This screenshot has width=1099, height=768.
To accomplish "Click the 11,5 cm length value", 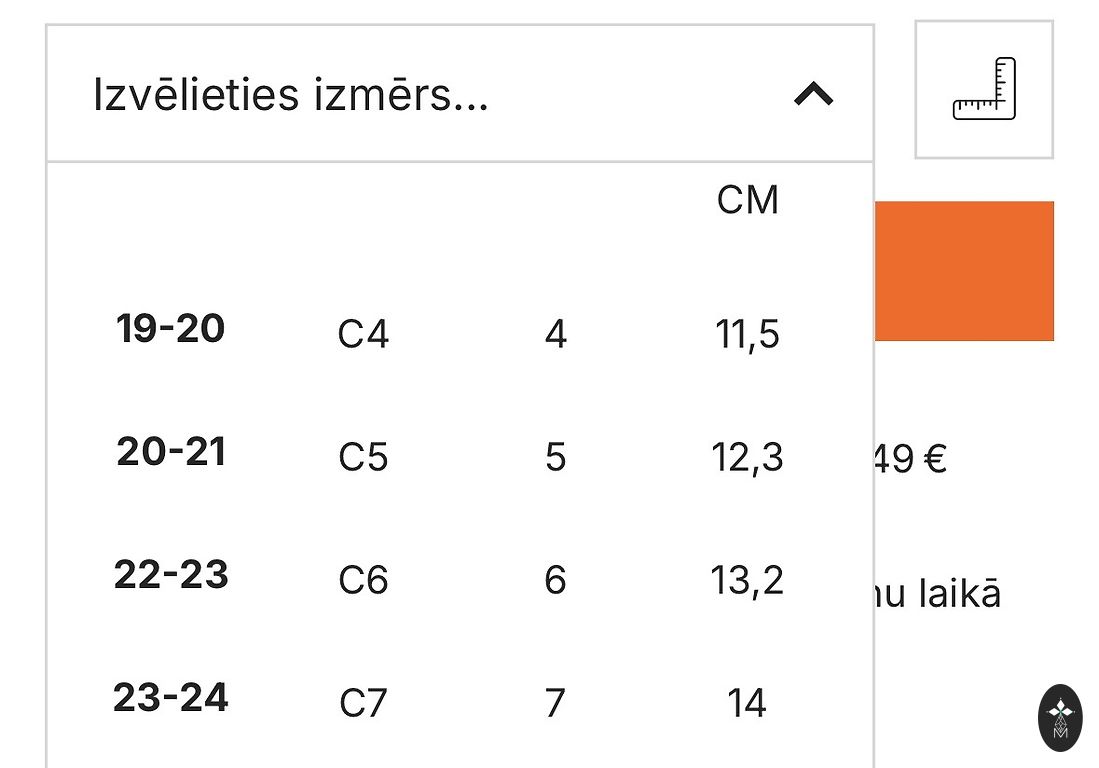I will pos(747,334).
